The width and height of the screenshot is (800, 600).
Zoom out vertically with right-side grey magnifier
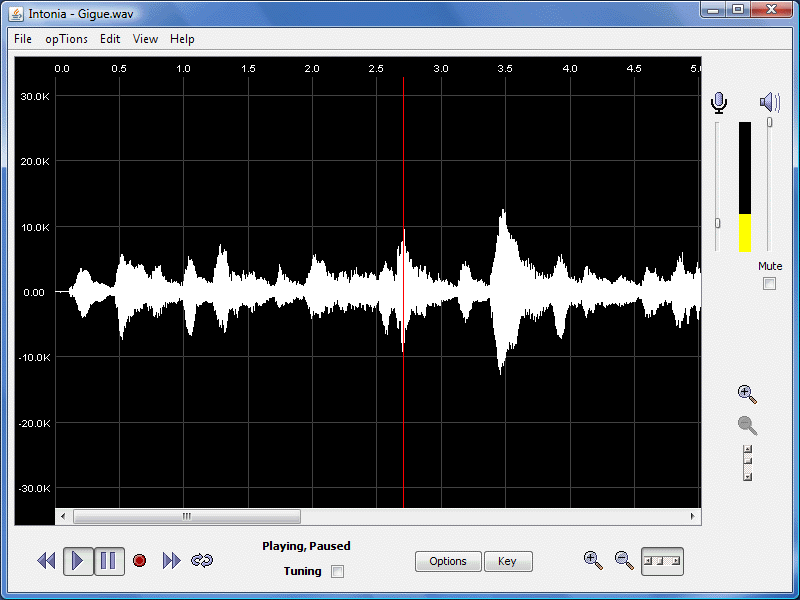[747, 425]
